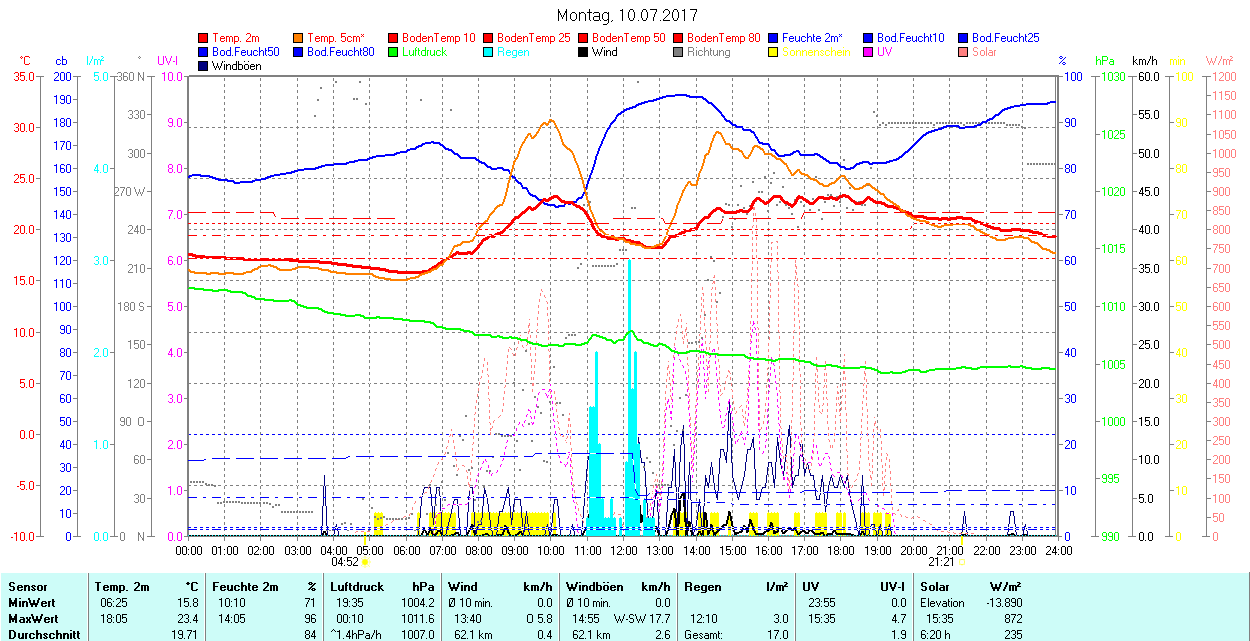The height and width of the screenshot is (641, 1250).
Task: Click the 24:00 label on the time axis
Action: (x=1058, y=550)
